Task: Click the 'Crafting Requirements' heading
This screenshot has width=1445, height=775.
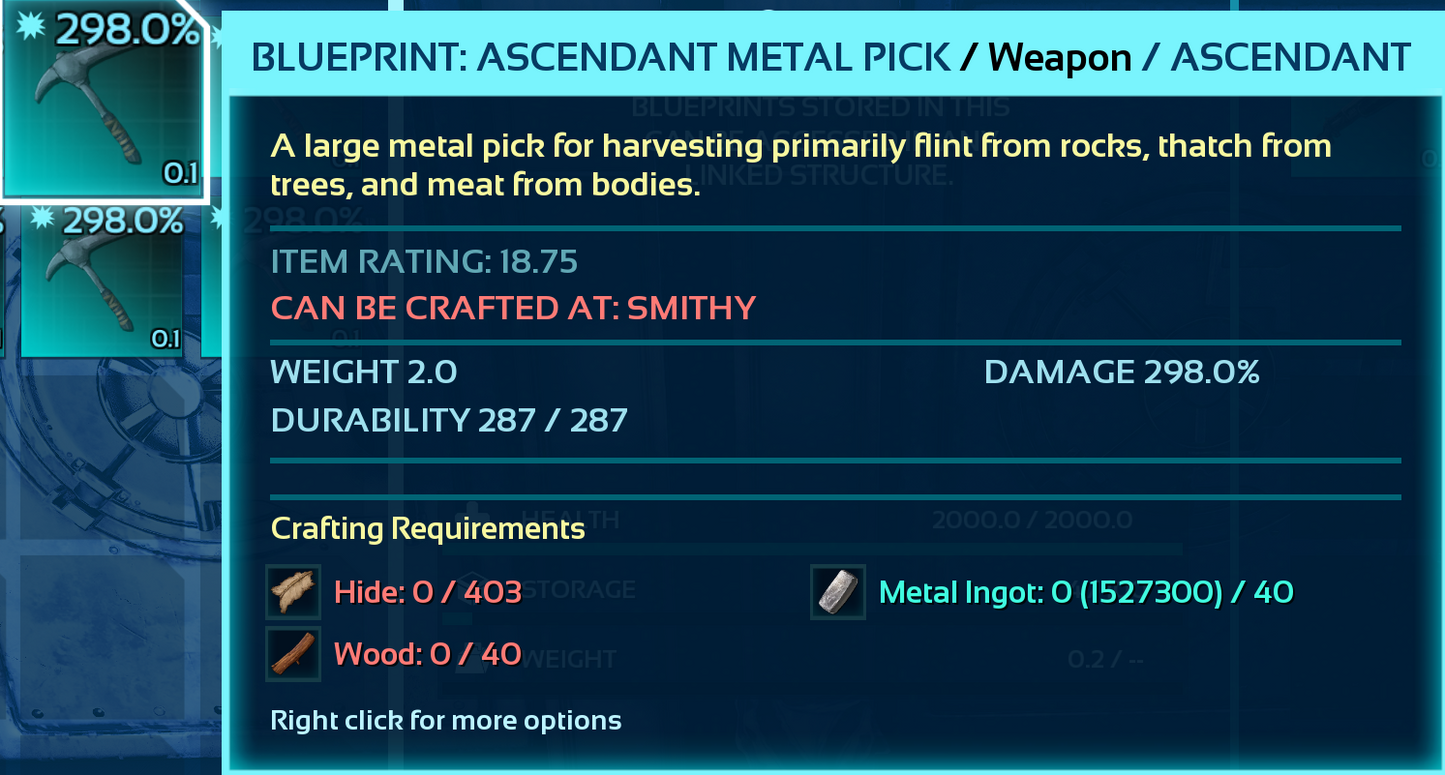Action: point(428,528)
